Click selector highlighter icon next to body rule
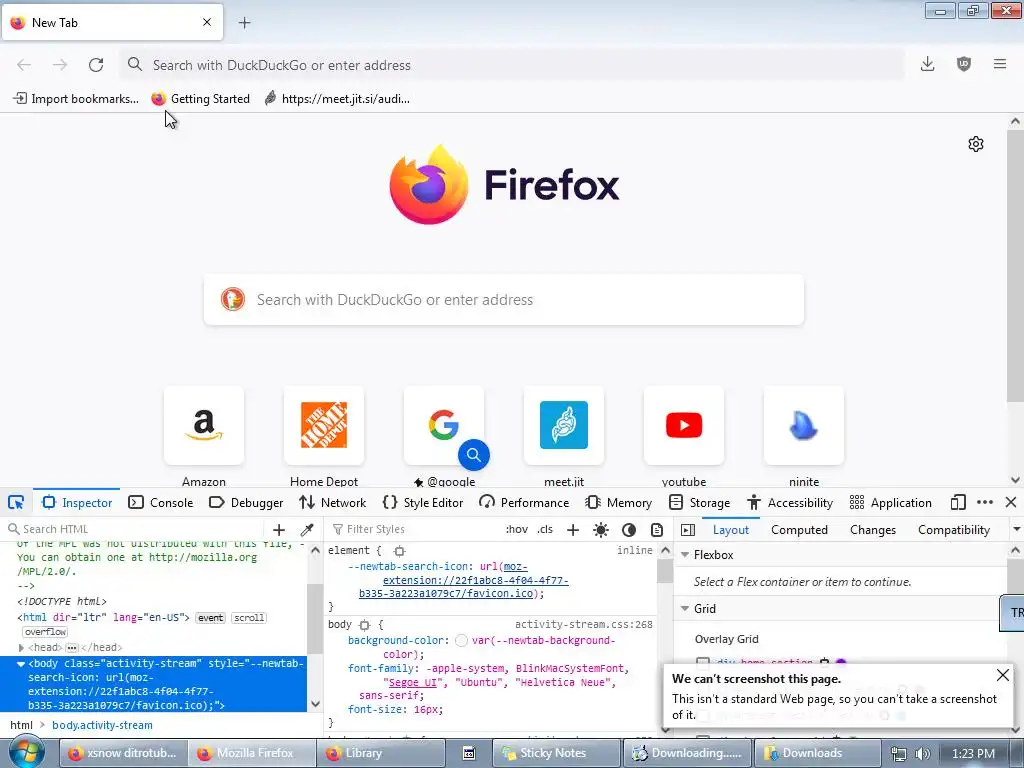 [x=364, y=625]
